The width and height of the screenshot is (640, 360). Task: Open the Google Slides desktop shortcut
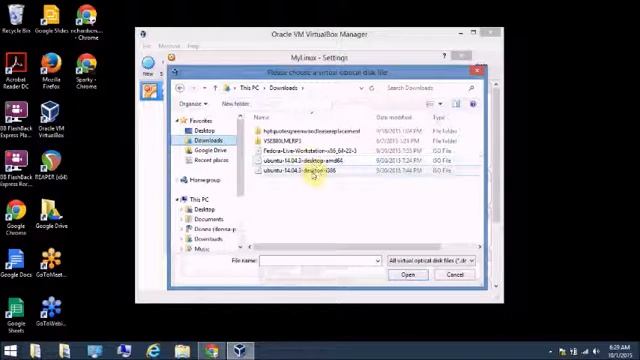tap(51, 19)
